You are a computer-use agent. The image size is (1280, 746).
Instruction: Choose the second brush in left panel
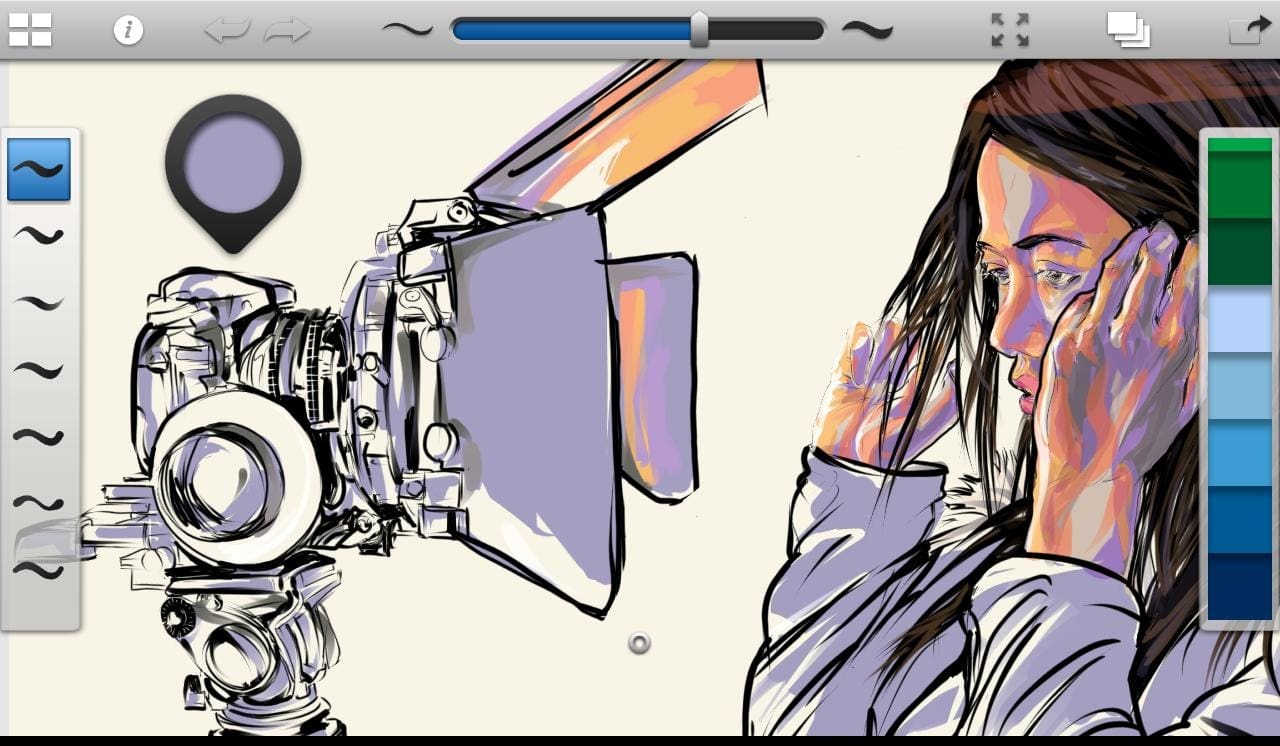point(39,236)
